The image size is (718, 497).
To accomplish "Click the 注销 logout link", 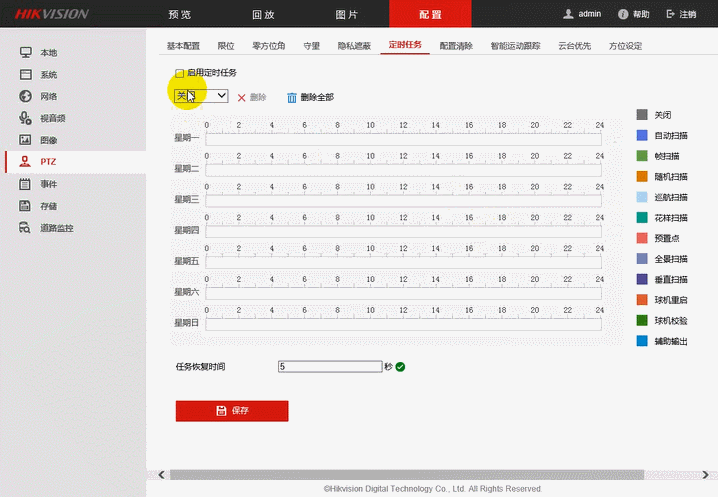I will 688,14.
